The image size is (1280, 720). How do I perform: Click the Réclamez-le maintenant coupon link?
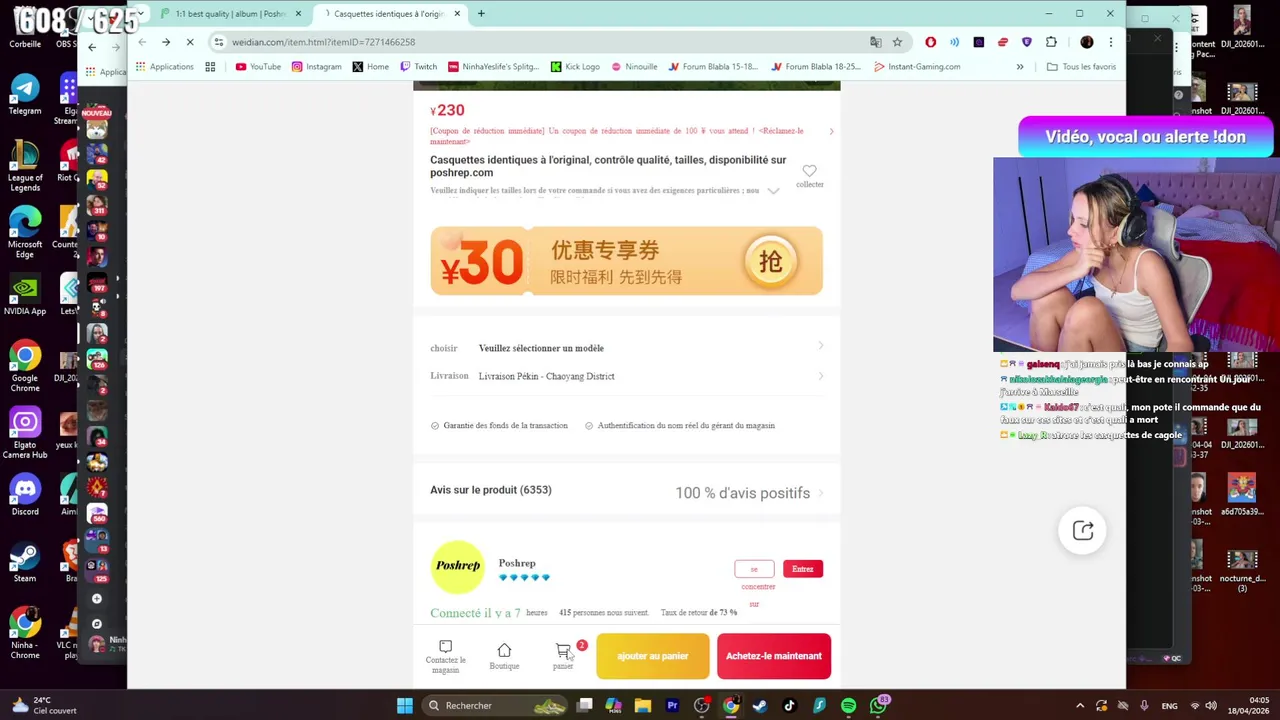click(x=617, y=136)
